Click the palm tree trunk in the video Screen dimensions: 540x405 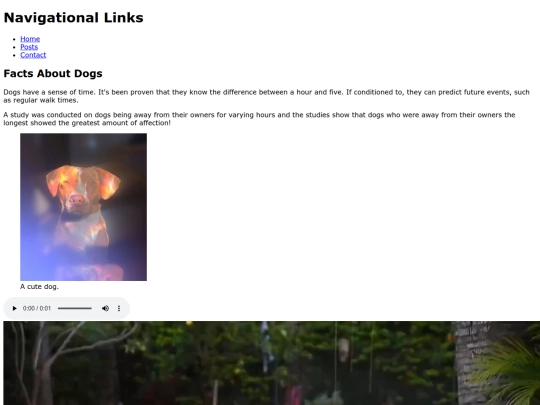pos(470,363)
